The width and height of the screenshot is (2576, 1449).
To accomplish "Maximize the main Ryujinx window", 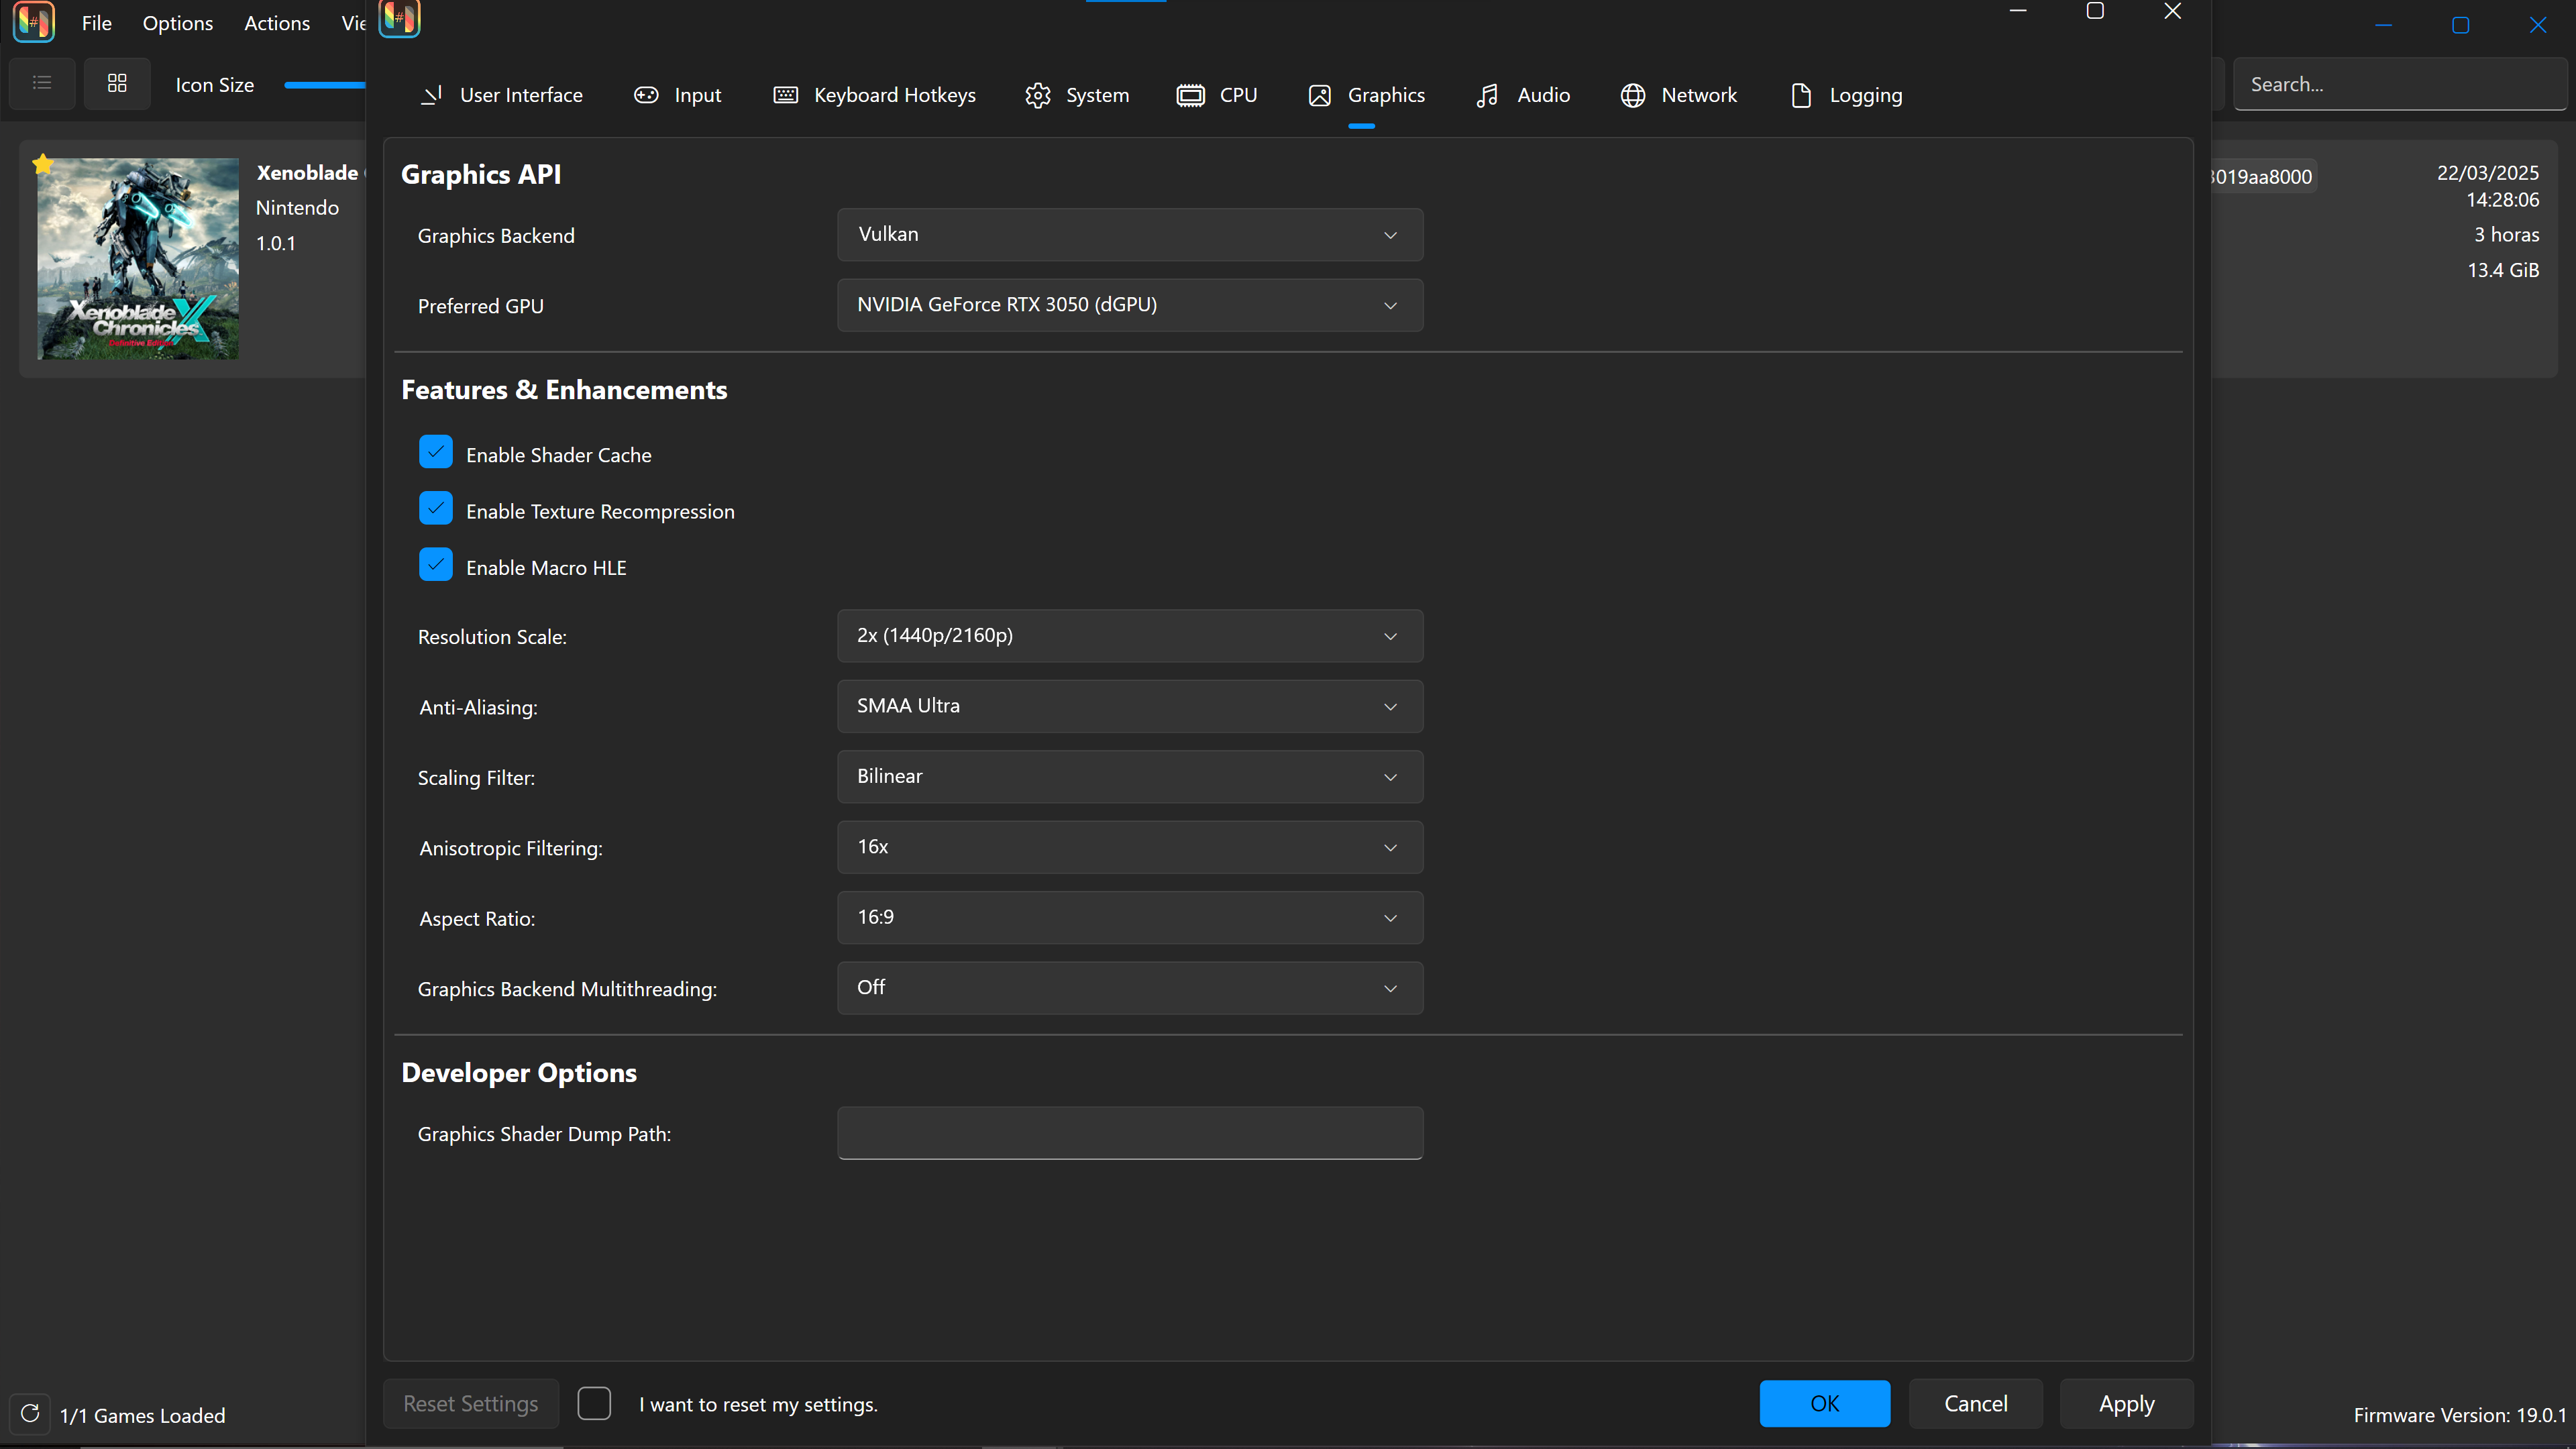I will pyautogui.click(x=2461, y=25).
